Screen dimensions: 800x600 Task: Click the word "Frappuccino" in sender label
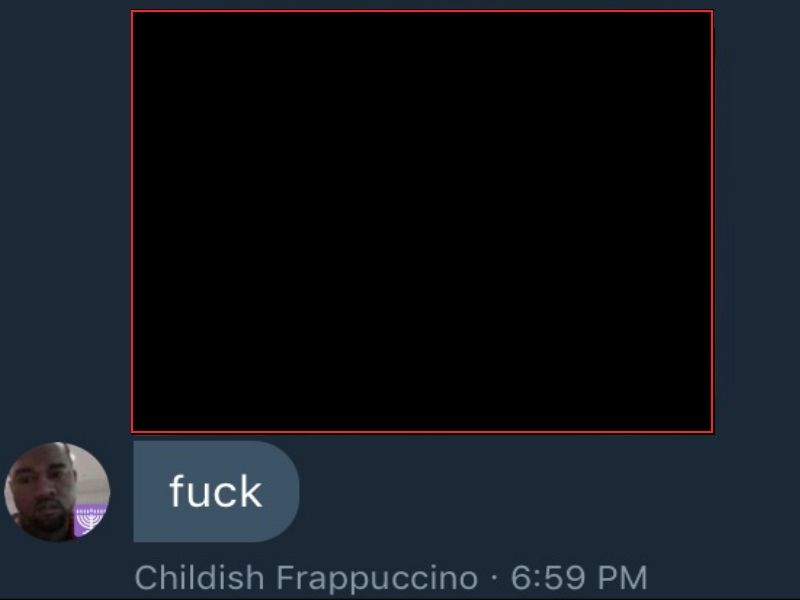click(377, 578)
